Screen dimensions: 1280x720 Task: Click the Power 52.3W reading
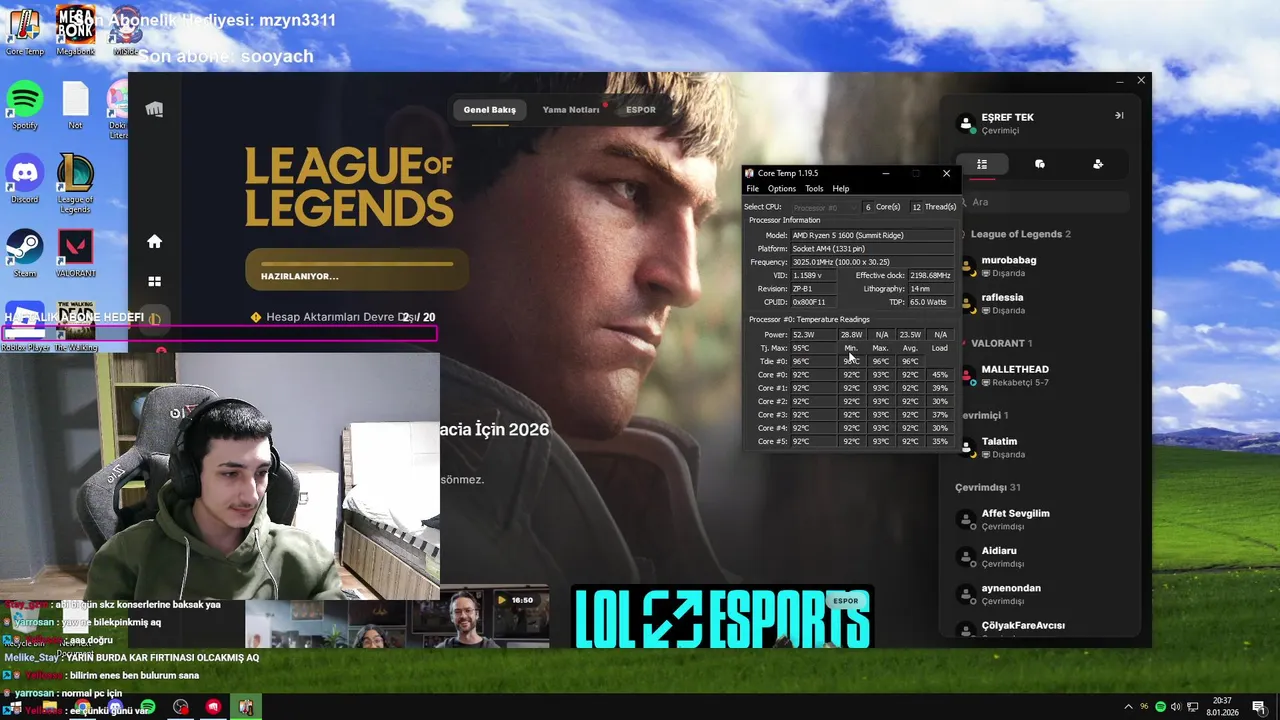point(812,335)
